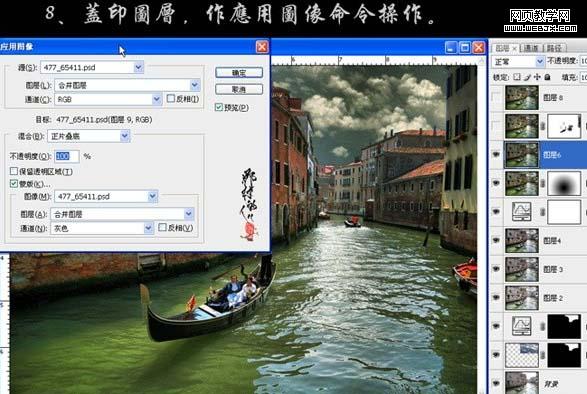The width and height of the screenshot is (587, 394).
Task: Hide 背景 layer with its eye icon
Action: pyautogui.click(x=496, y=383)
